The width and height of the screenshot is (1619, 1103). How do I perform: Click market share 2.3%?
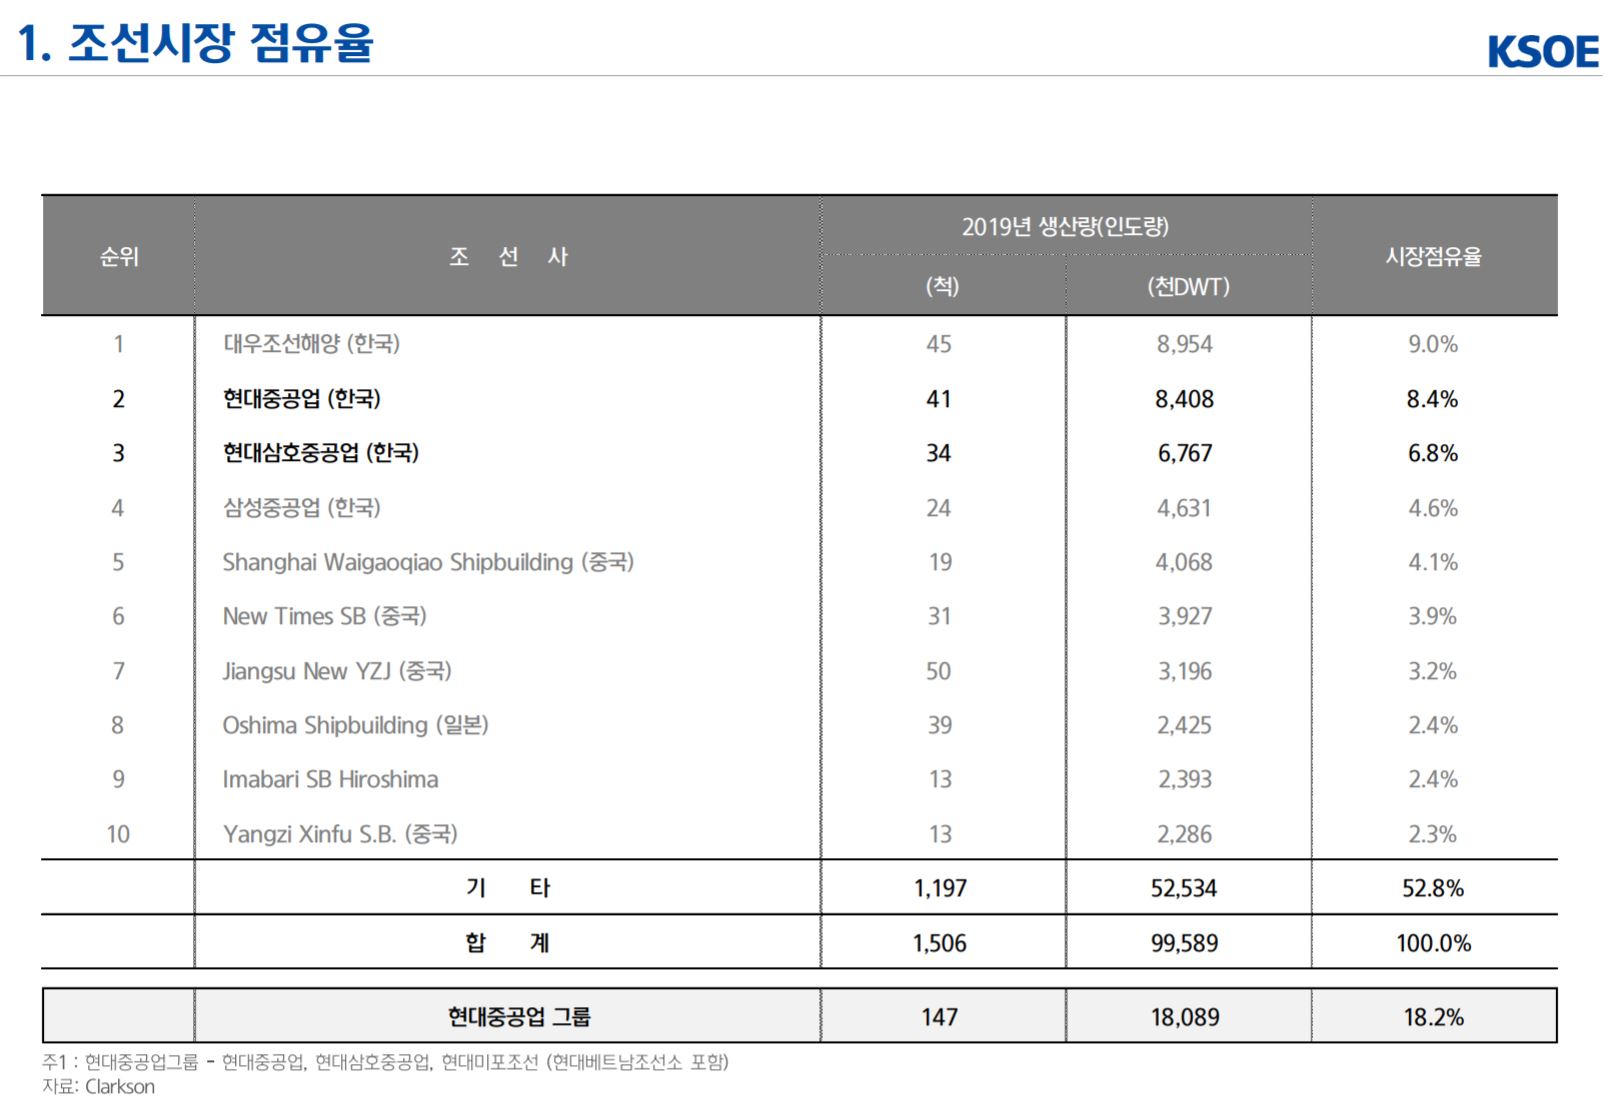click(1433, 834)
